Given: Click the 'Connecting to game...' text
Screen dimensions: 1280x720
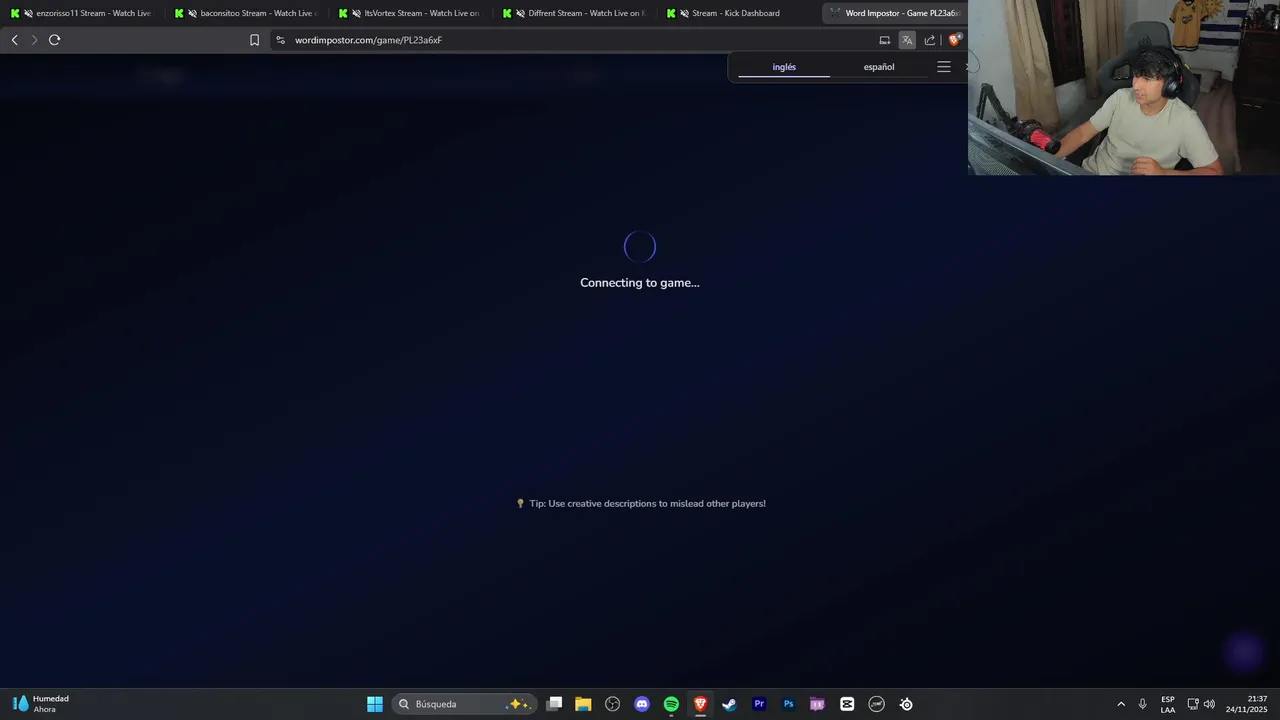Looking at the screenshot, I should (x=640, y=283).
